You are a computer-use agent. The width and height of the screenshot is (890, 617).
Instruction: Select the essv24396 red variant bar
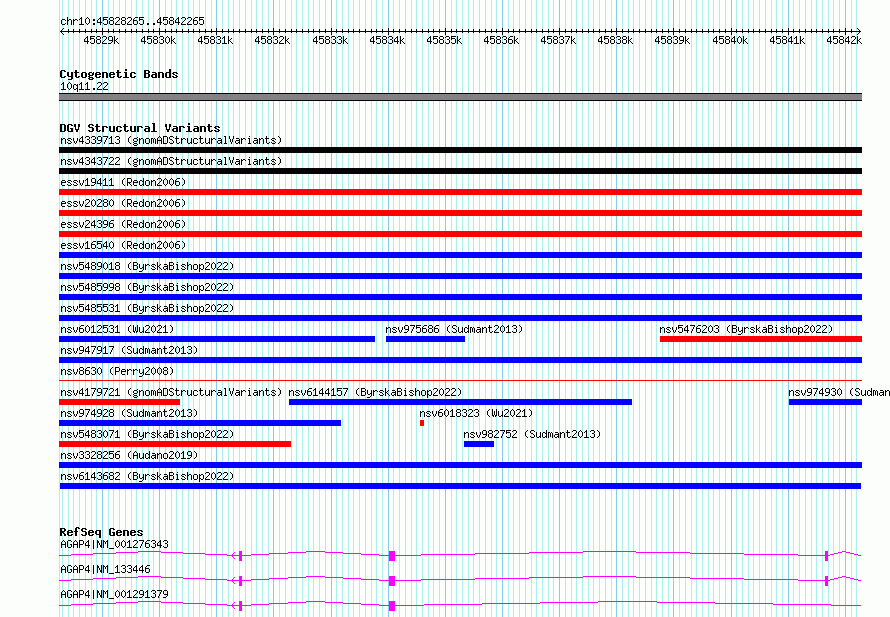tap(460, 234)
